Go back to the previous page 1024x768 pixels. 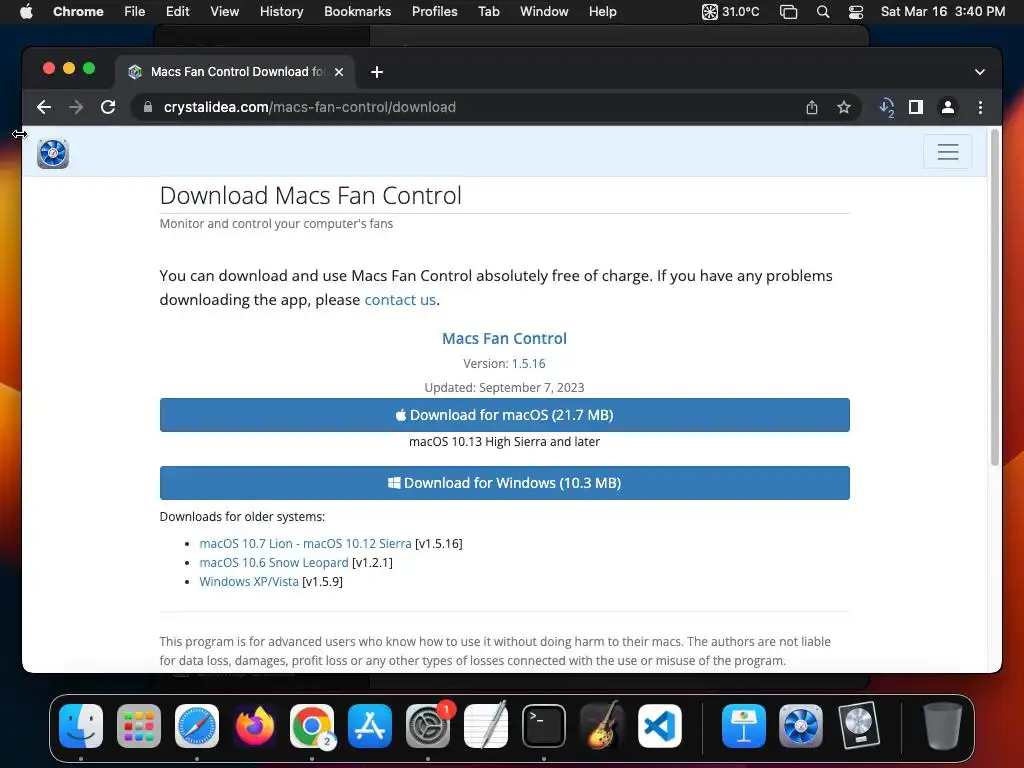click(x=44, y=107)
